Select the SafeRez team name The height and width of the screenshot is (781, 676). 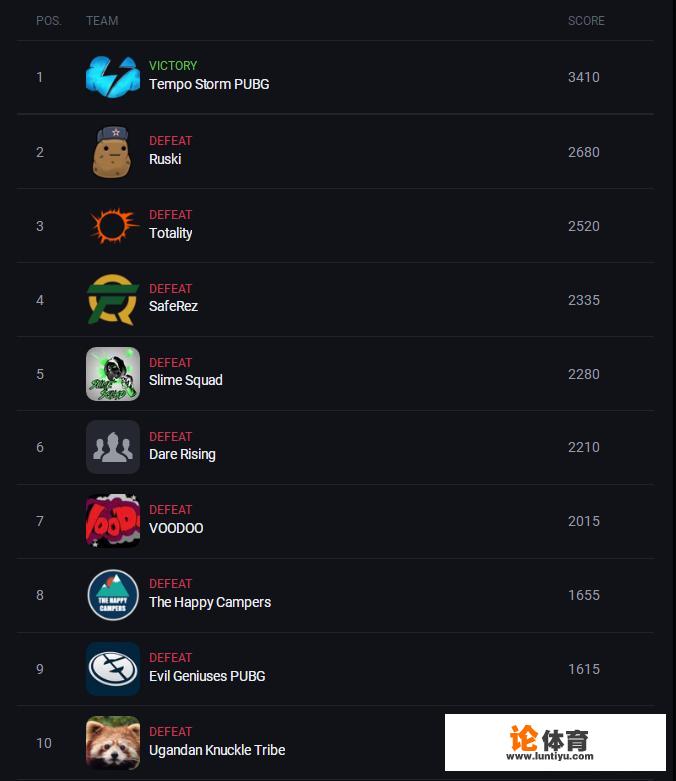coord(173,307)
